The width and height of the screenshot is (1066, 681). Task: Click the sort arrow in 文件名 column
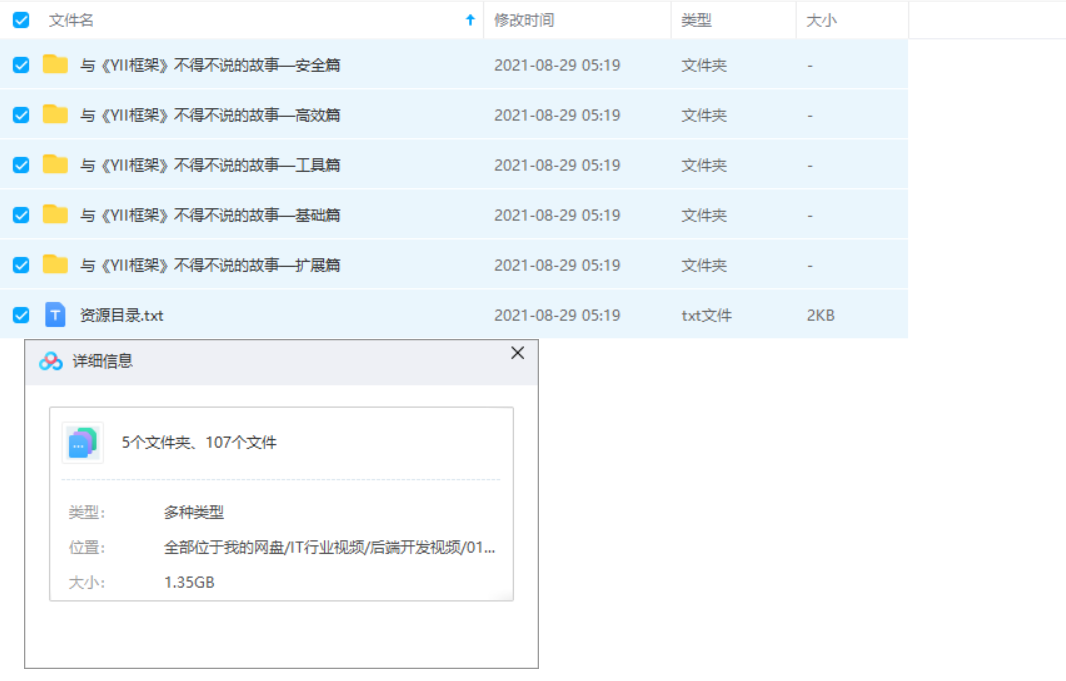pos(470,20)
